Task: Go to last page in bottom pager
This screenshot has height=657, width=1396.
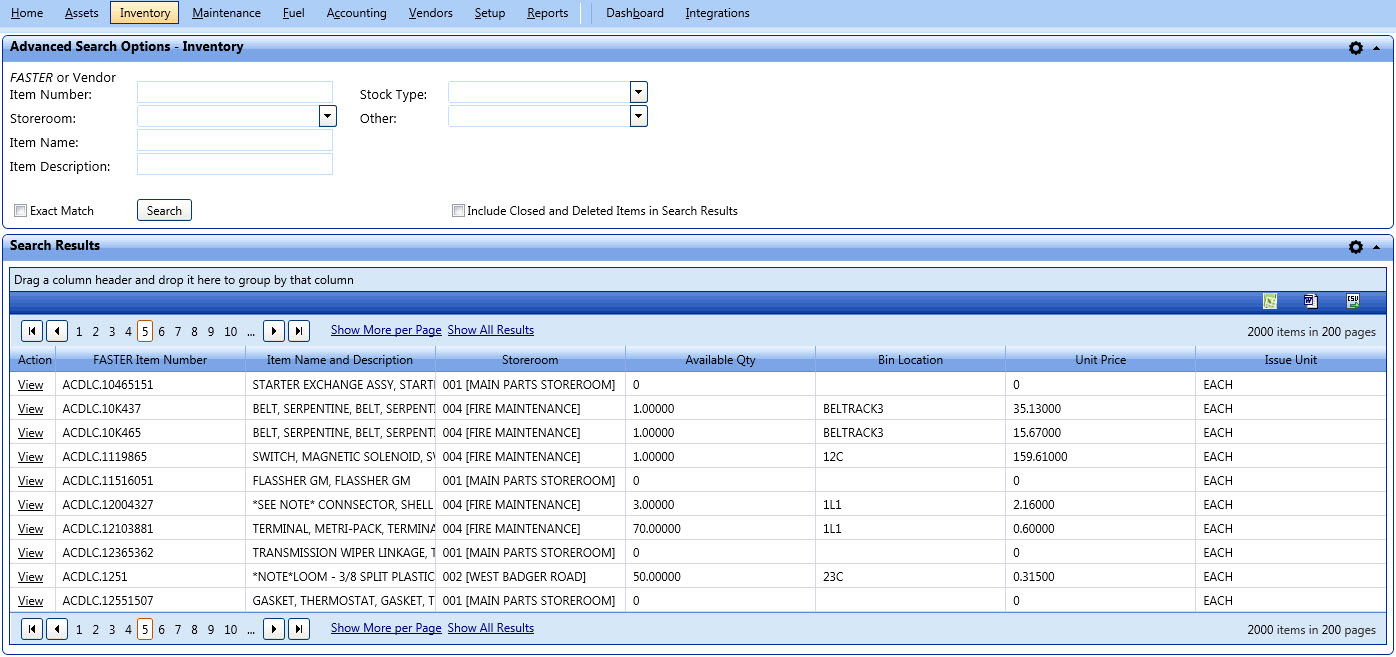Action: (x=299, y=629)
